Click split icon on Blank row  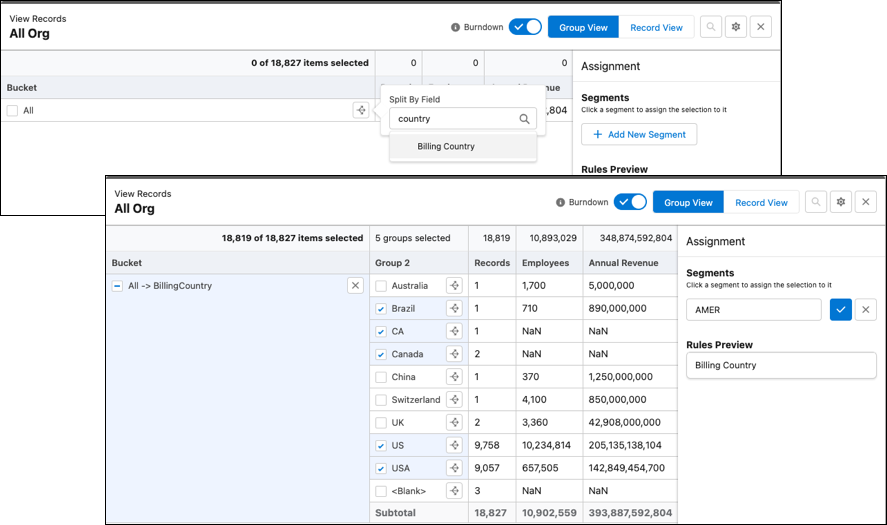[454, 490]
